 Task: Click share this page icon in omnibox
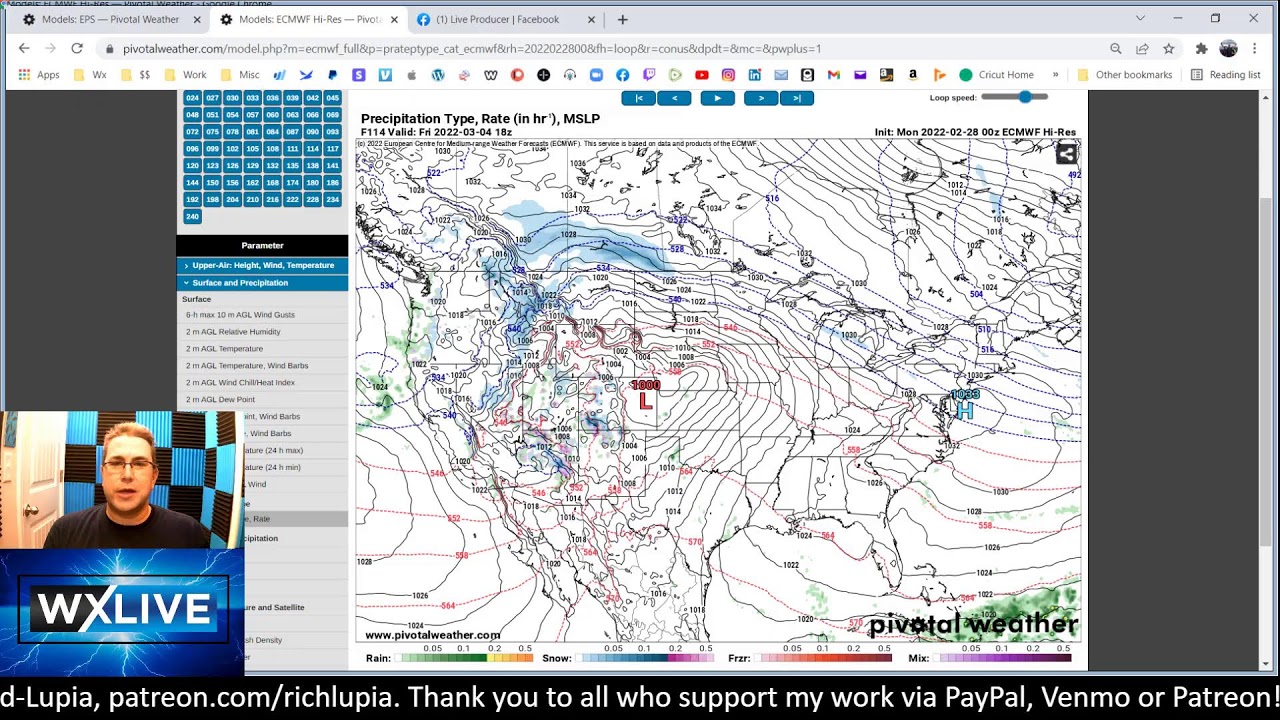pos(1142,48)
